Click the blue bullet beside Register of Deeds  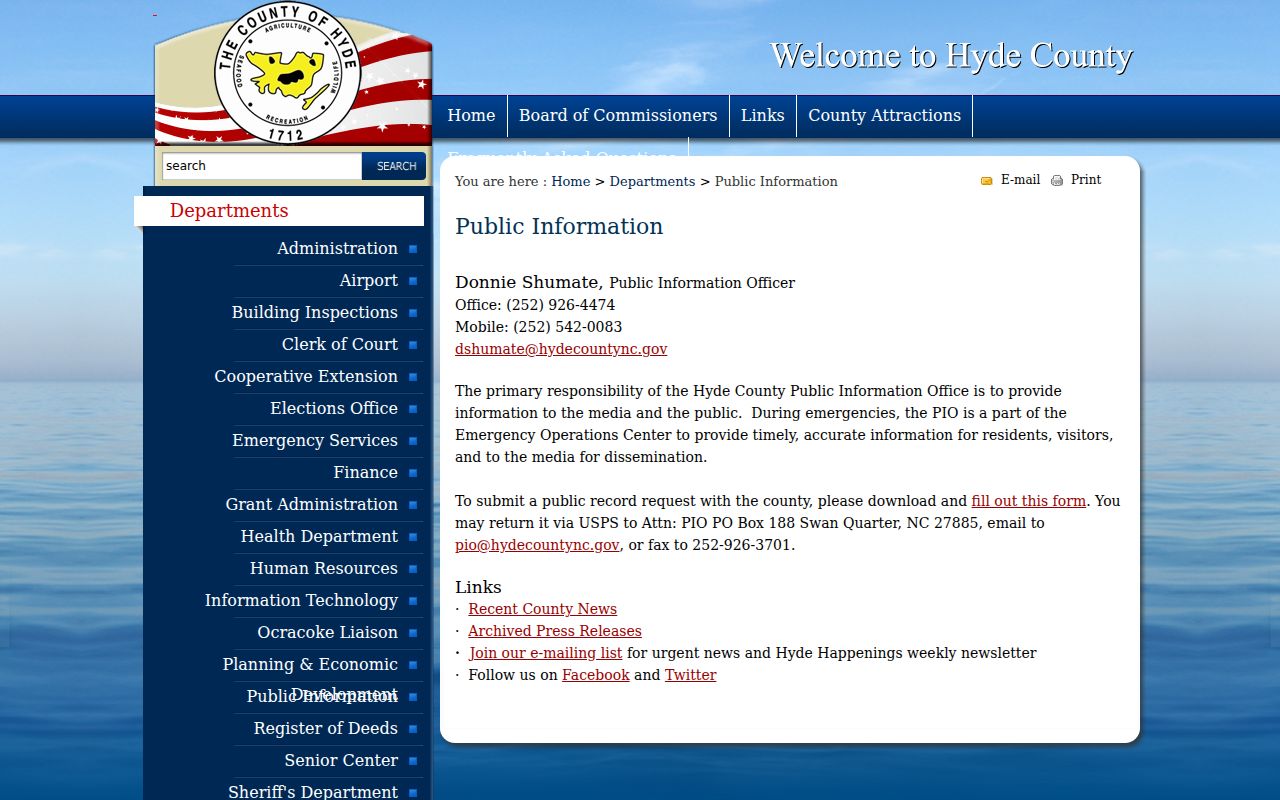pos(413,729)
